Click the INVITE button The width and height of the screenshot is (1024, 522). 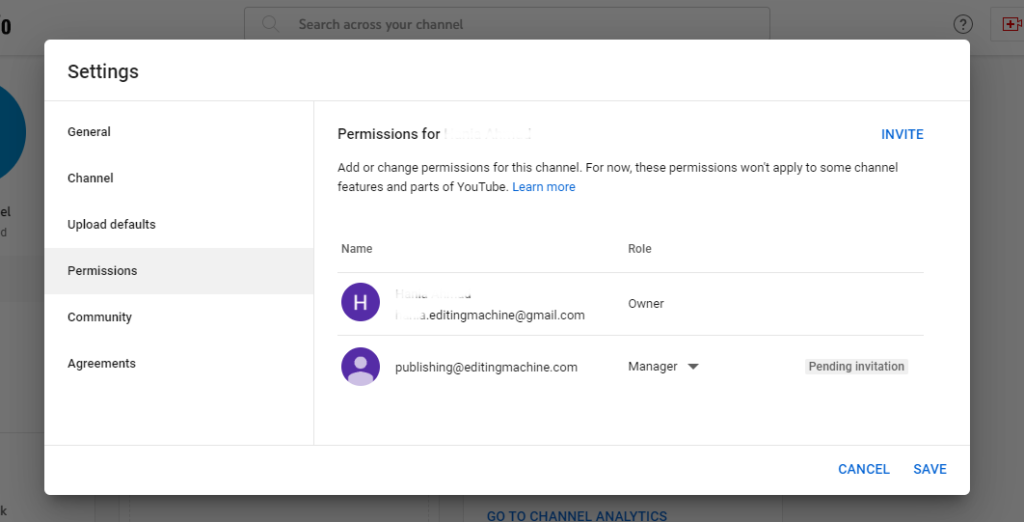[x=902, y=135]
